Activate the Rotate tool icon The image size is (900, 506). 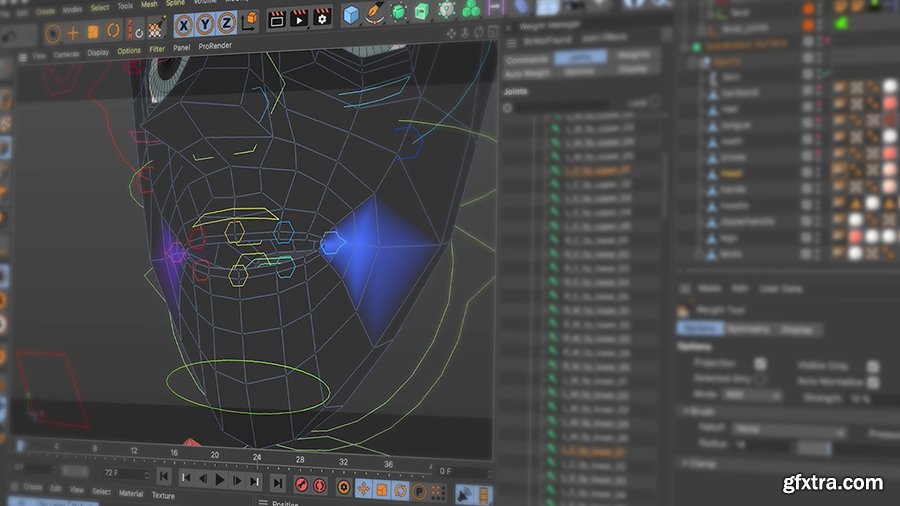coord(115,32)
